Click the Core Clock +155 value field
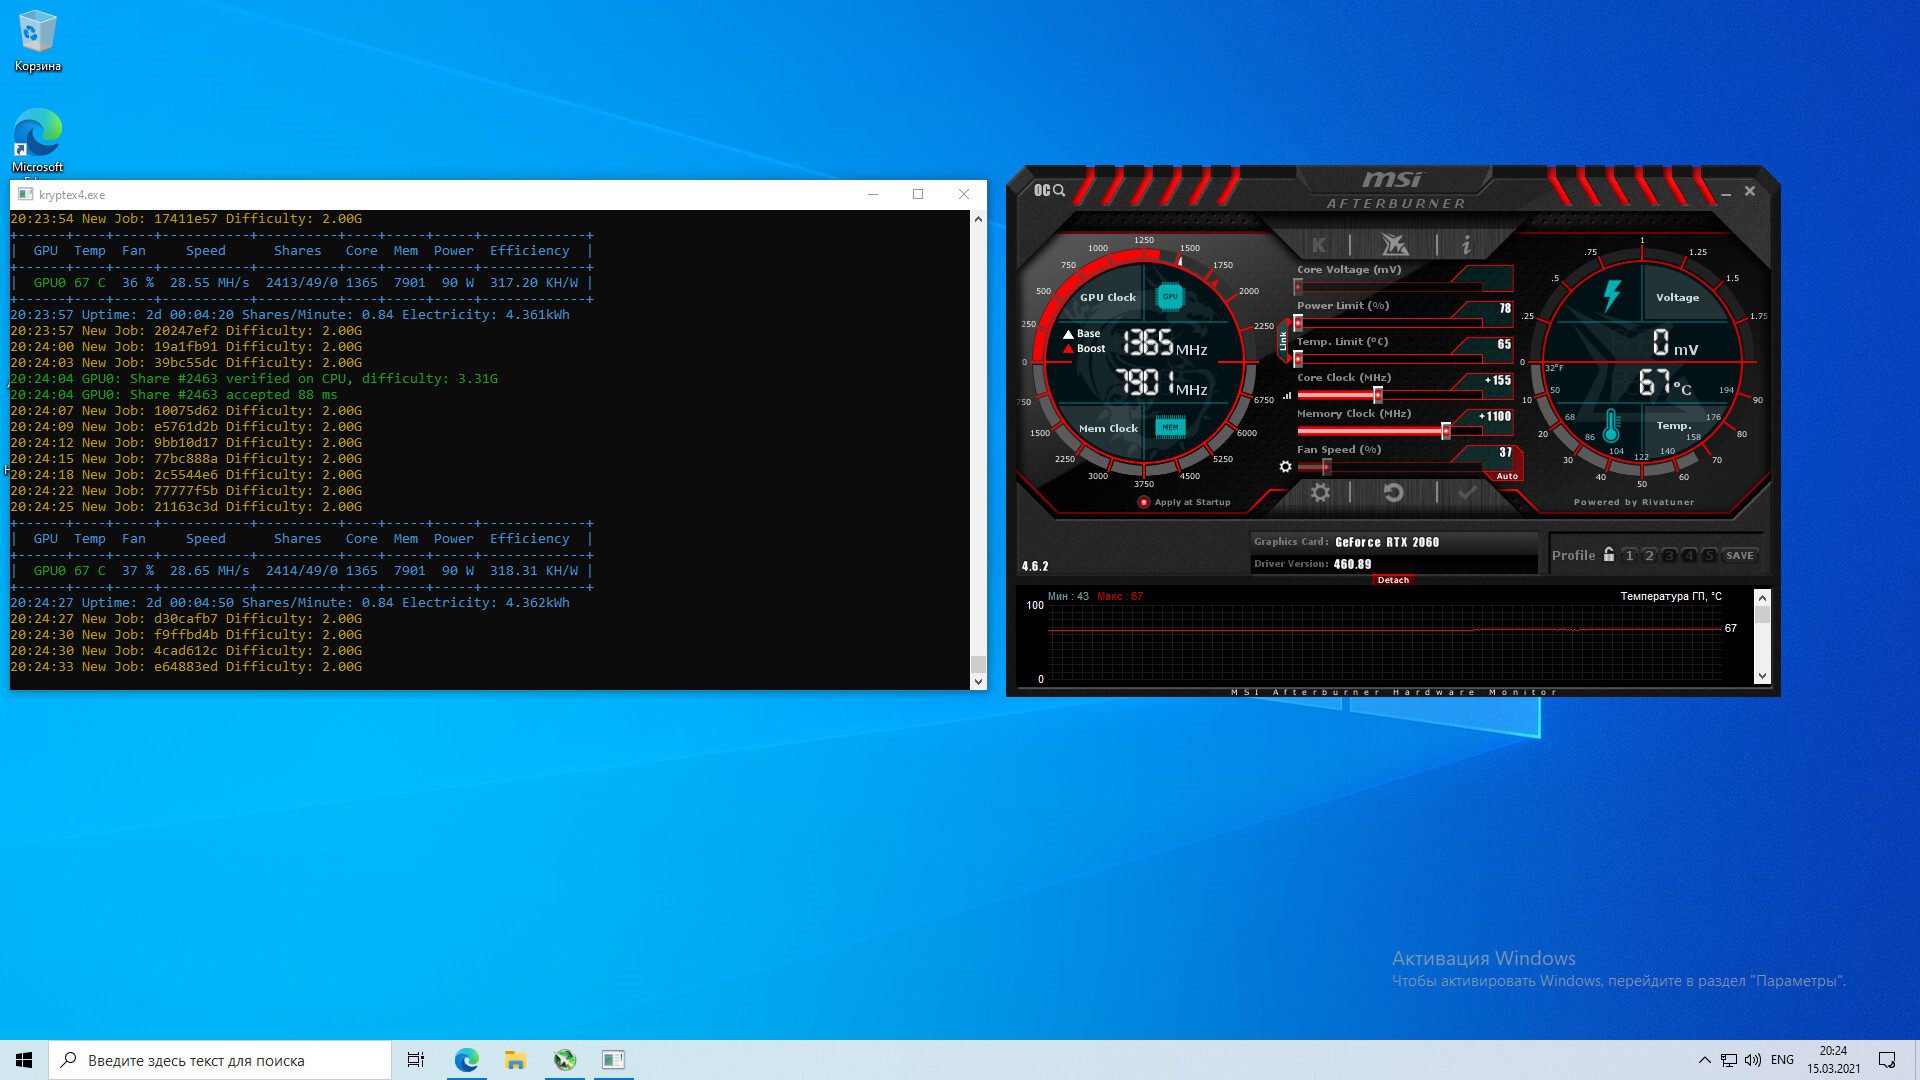The height and width of the screenshot is (1080, 1920). tap(1497, 380)
